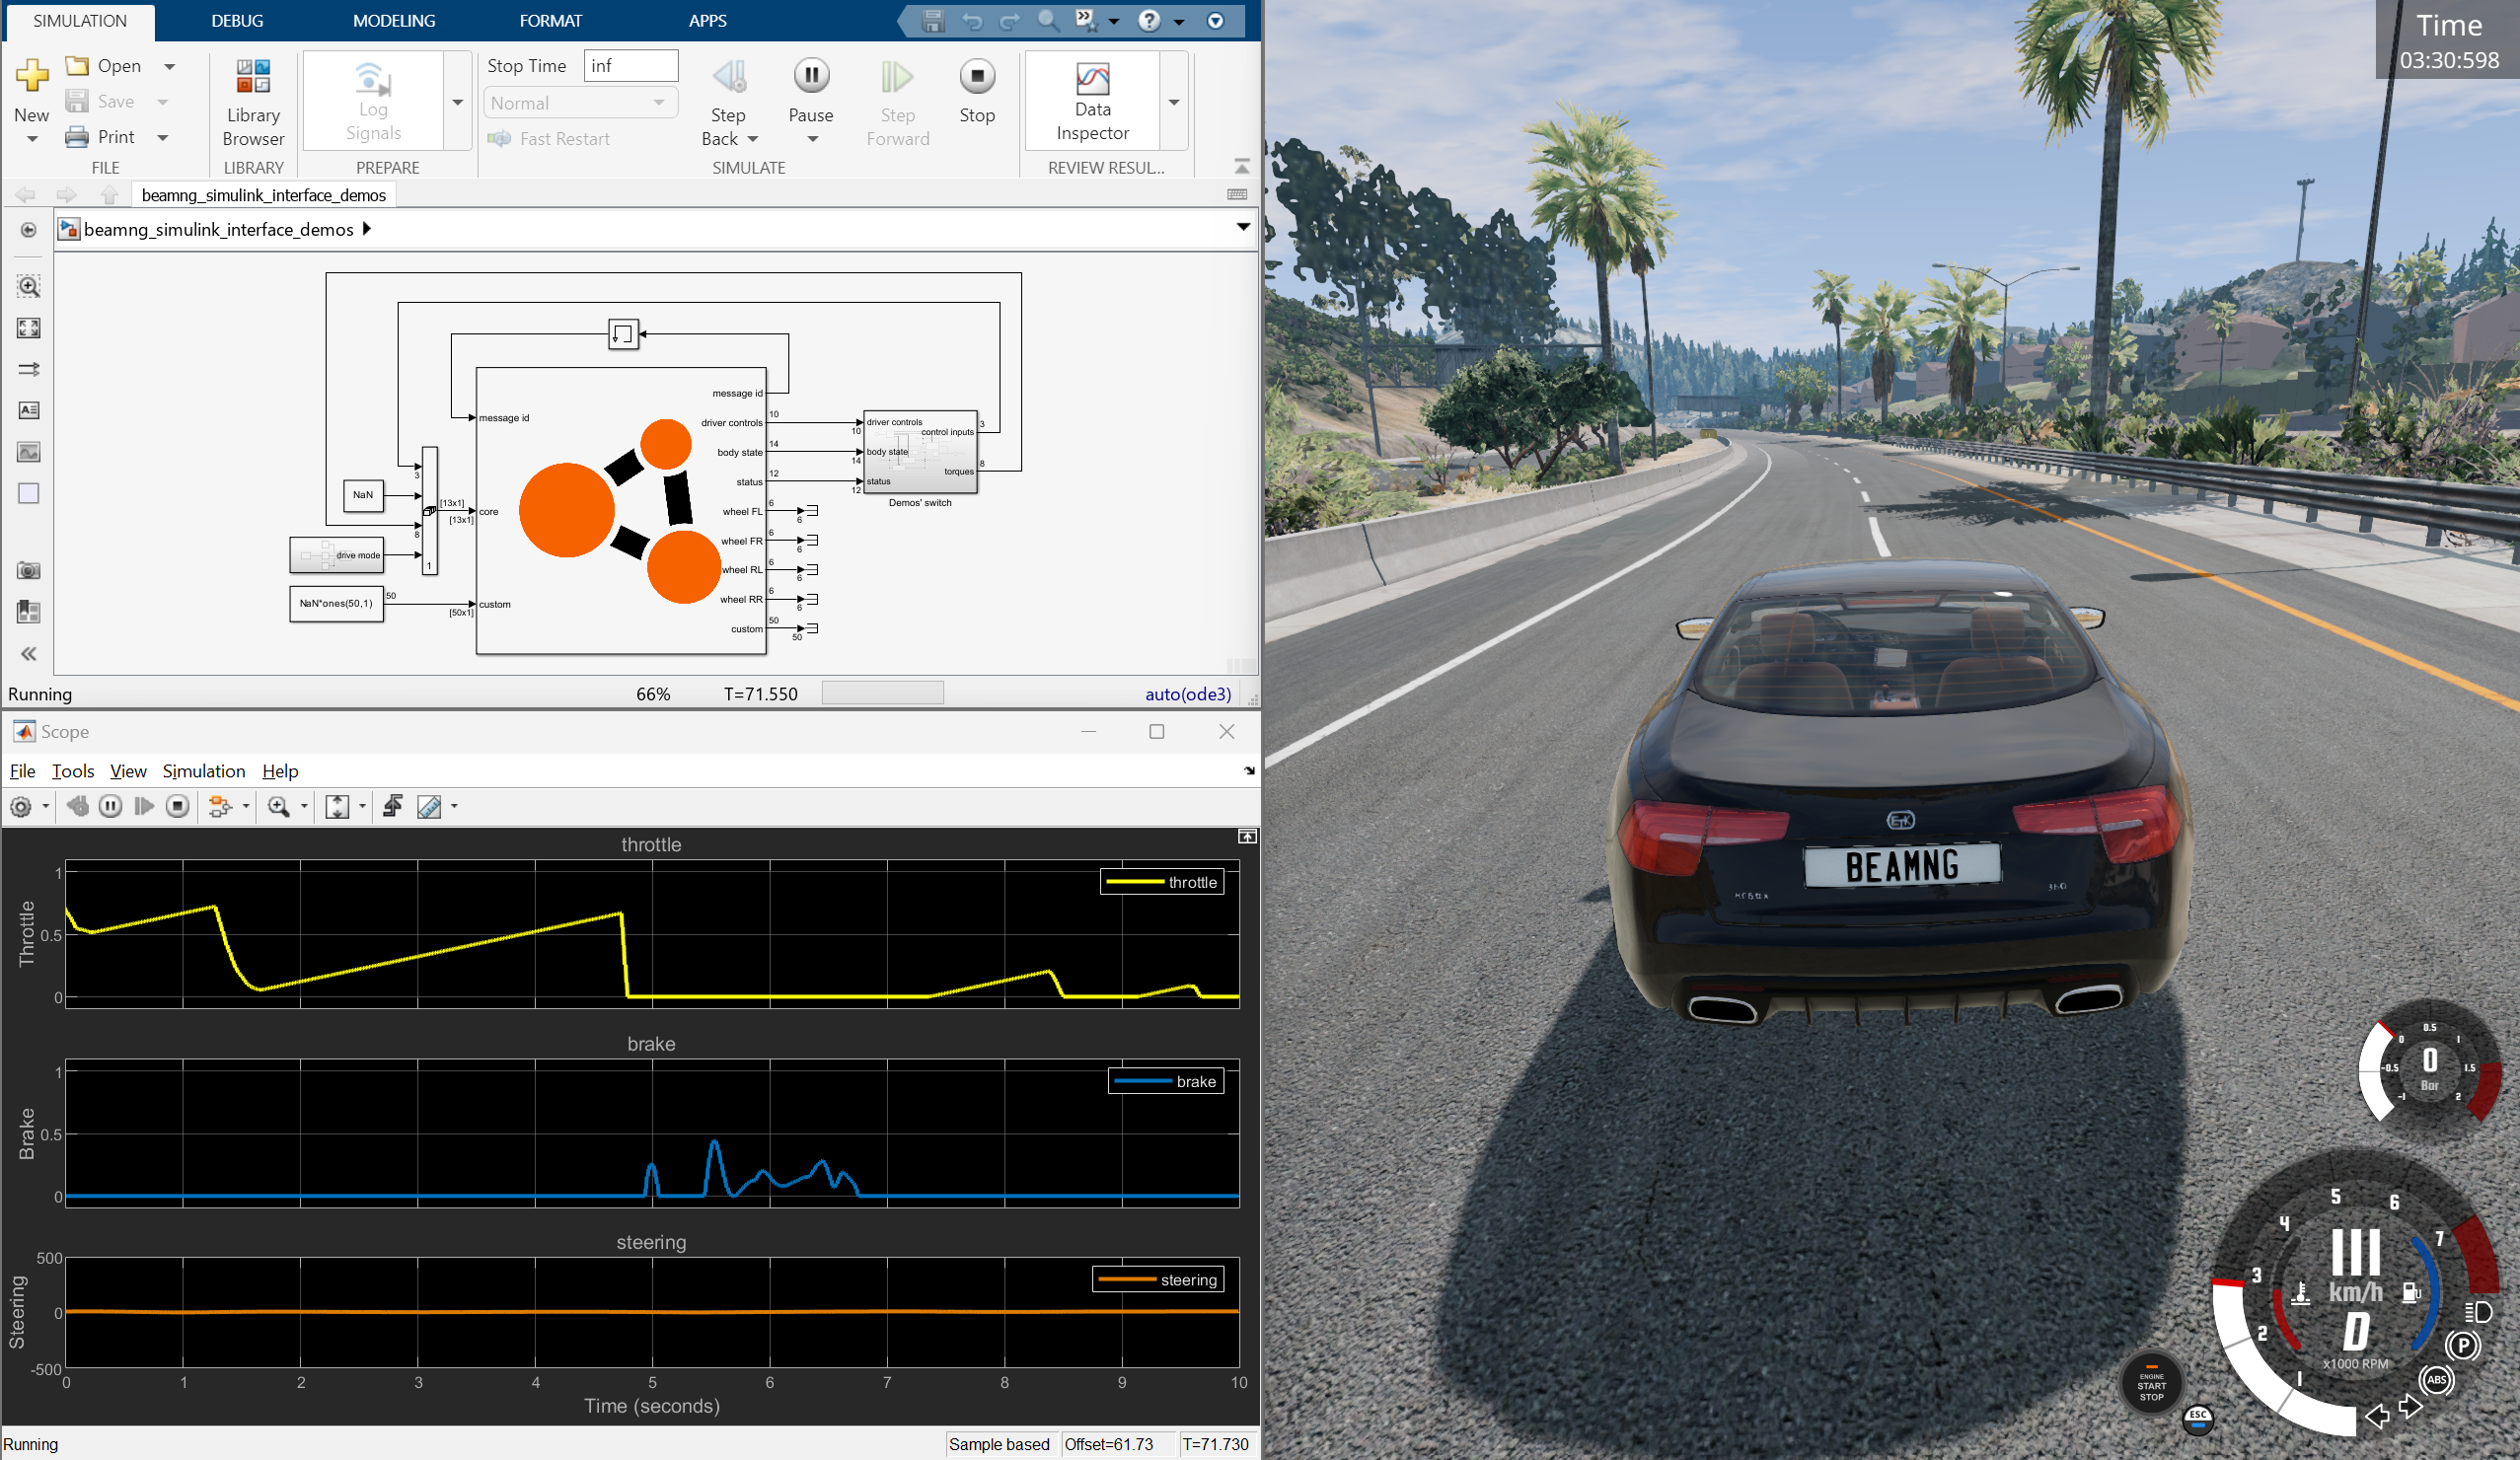The width and height of the screenshot is (2520, 1460).
Task: Click the Open folder icon
Action: tap(77, 66)
